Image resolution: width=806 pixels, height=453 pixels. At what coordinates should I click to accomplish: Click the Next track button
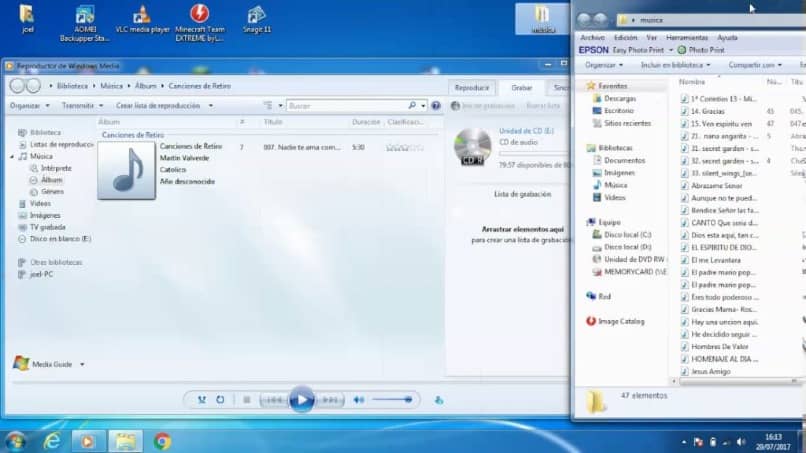pos(330,400)
